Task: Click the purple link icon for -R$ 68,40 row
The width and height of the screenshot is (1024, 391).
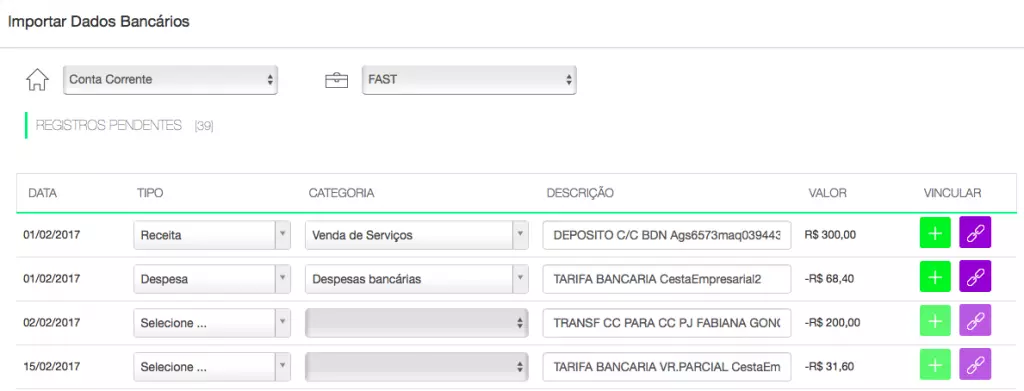Action: click(x=975, y=276)
